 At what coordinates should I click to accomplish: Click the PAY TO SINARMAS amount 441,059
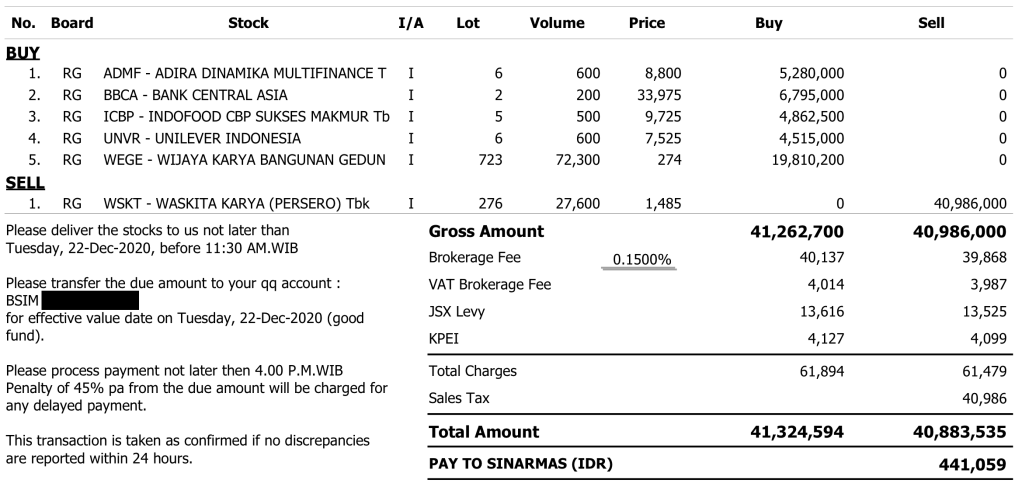pyautogui.click(x=974, y=465)
